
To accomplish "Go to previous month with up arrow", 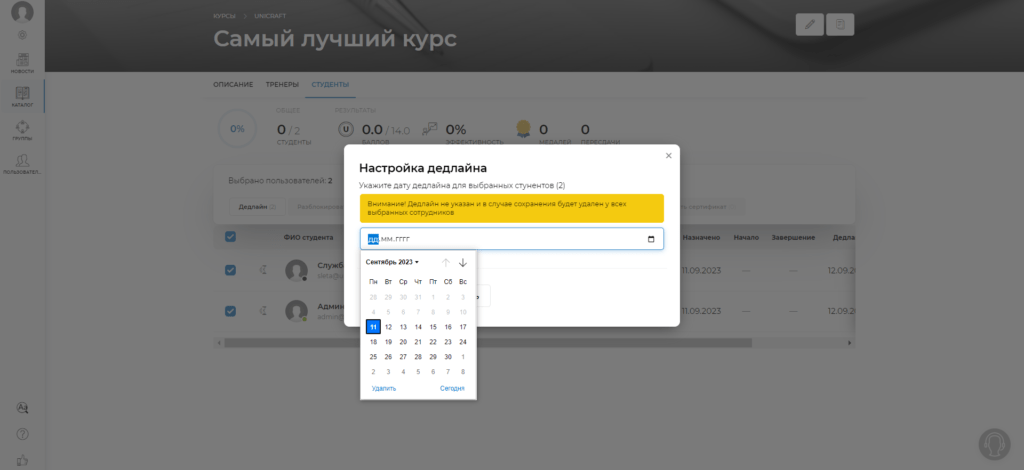I will coord(446,262).
